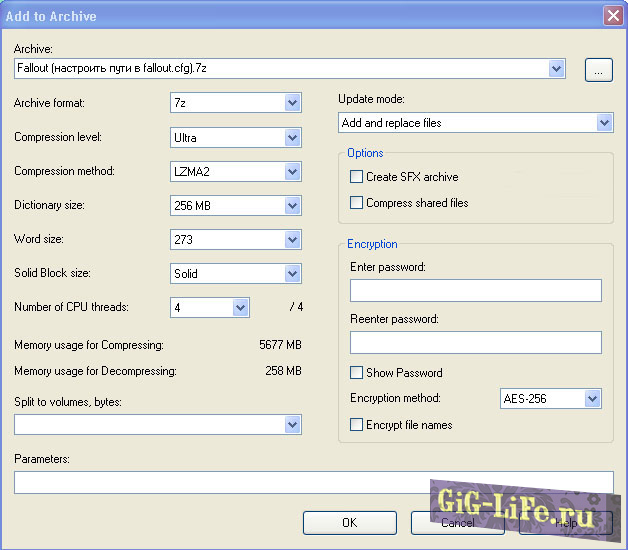Enable Create SFX archive checkbox
Viewport: 628px width, 550px height.
tap(357, 177)
